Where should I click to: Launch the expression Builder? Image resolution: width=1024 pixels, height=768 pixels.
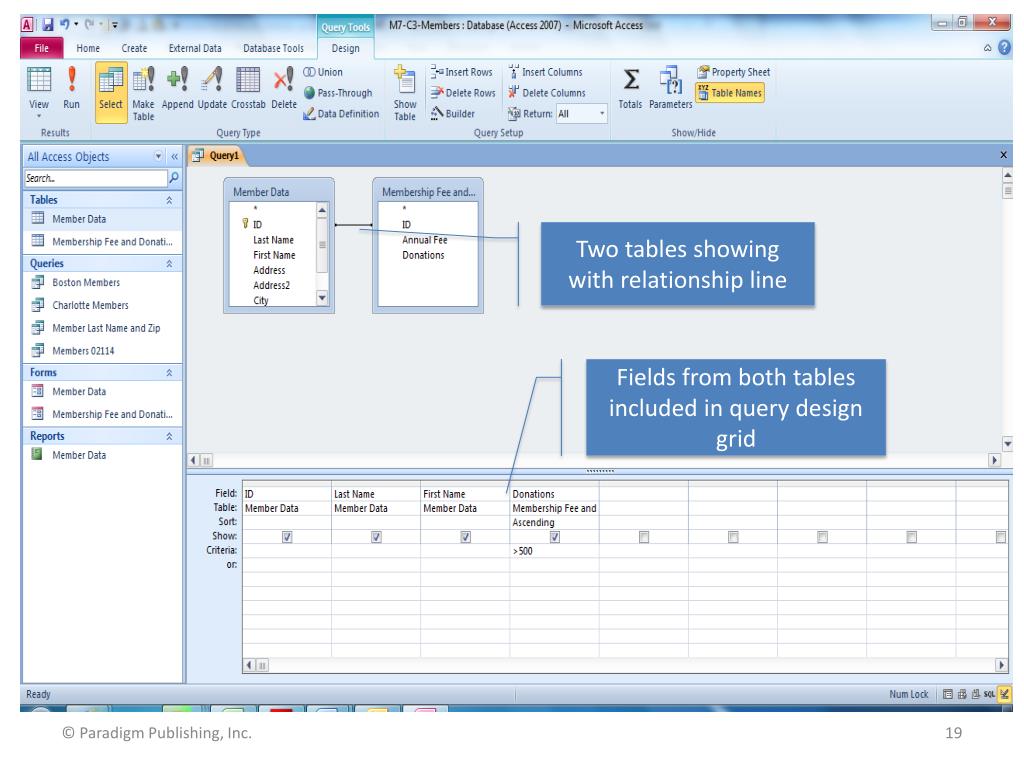pyautogui.click(x=452, y=114)
